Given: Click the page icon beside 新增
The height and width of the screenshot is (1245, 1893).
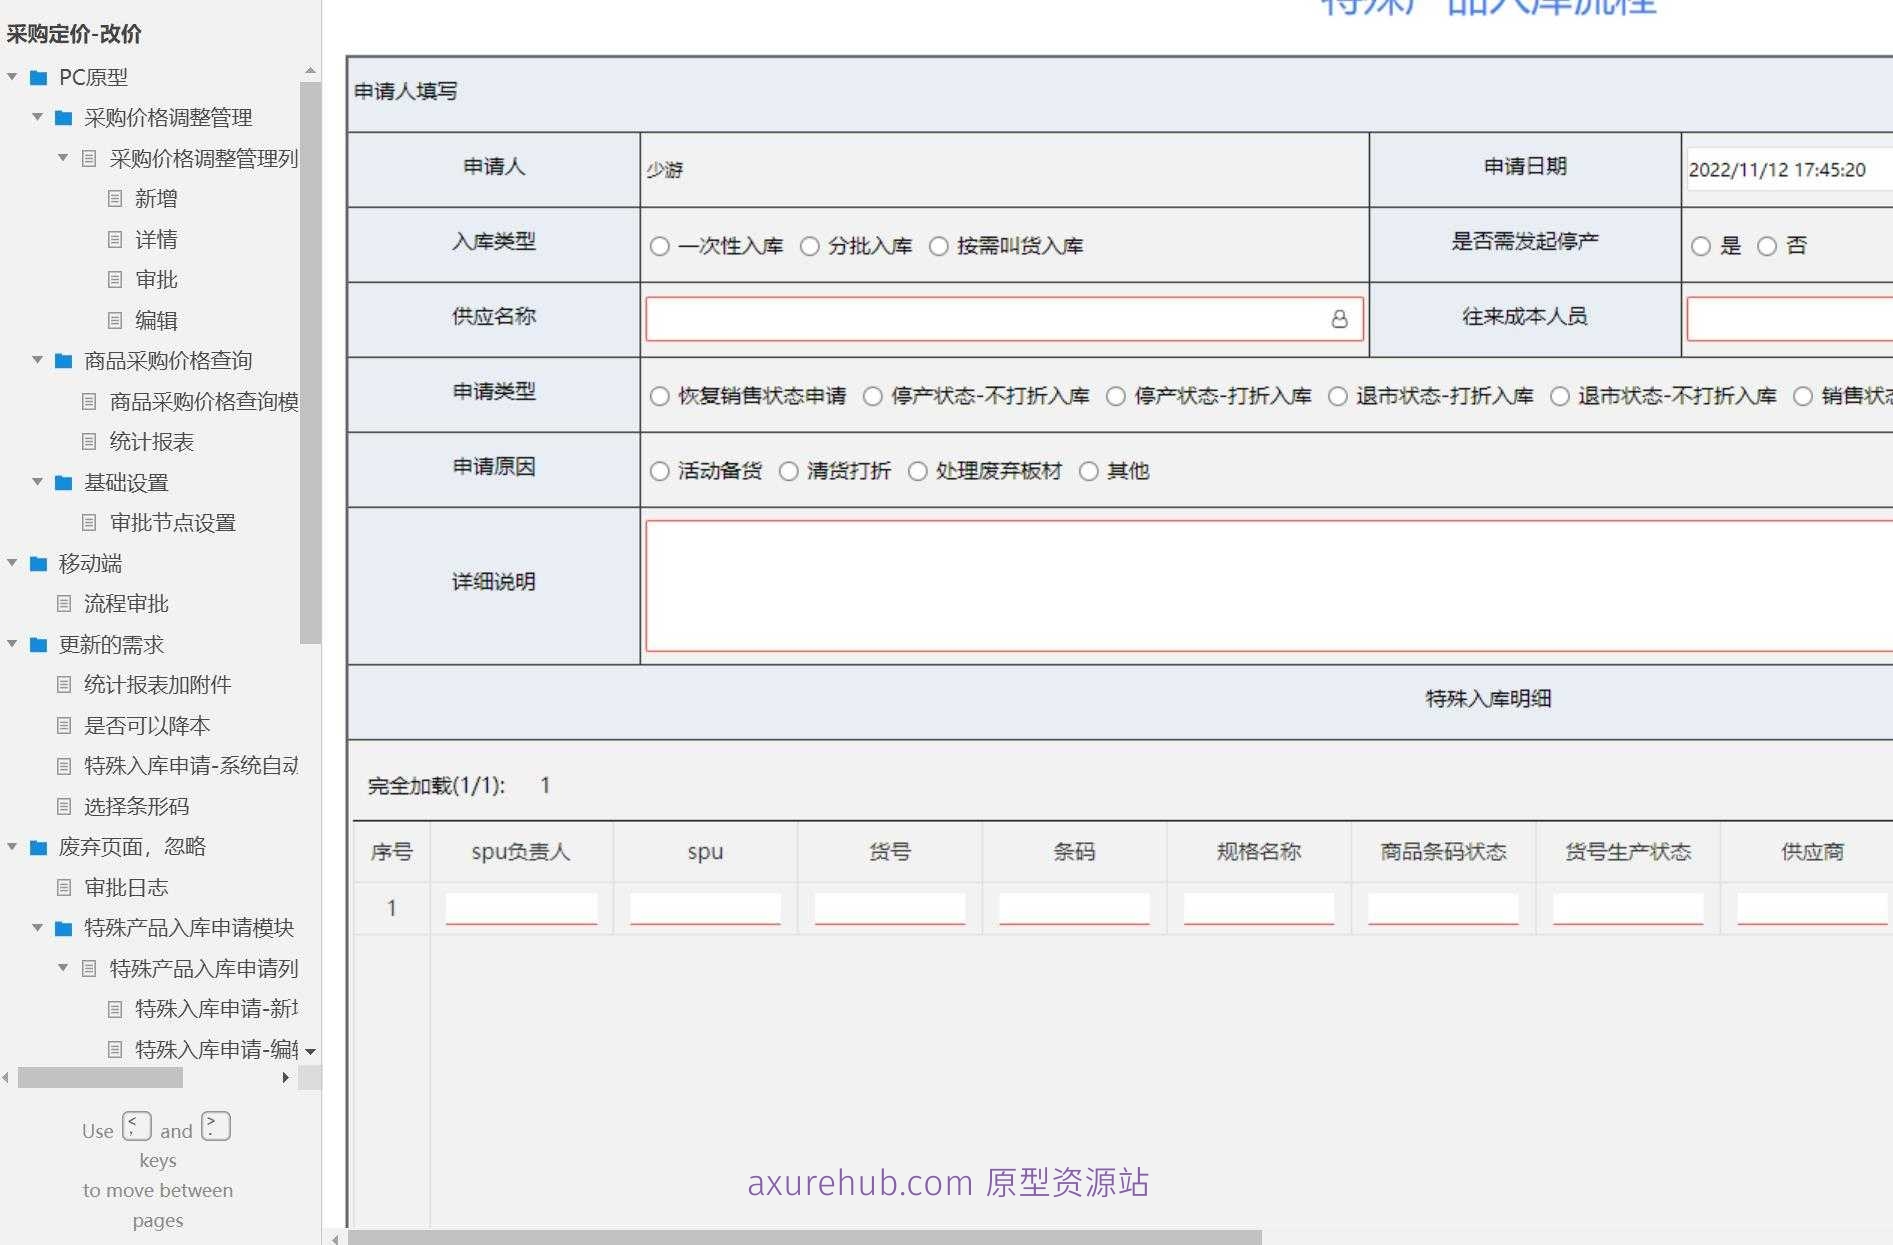Looking at the screenshot, I should coord(113,199).
